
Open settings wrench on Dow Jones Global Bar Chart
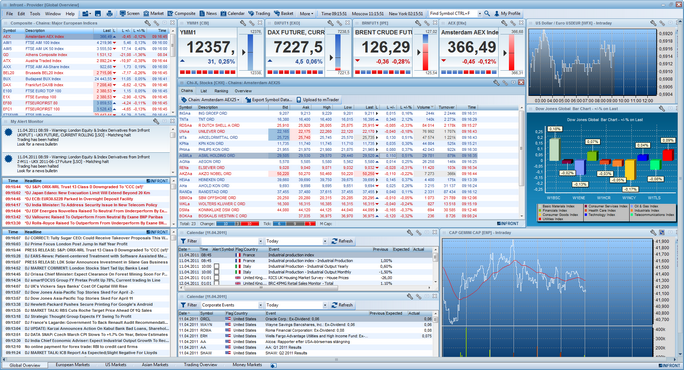click(662, 109)
